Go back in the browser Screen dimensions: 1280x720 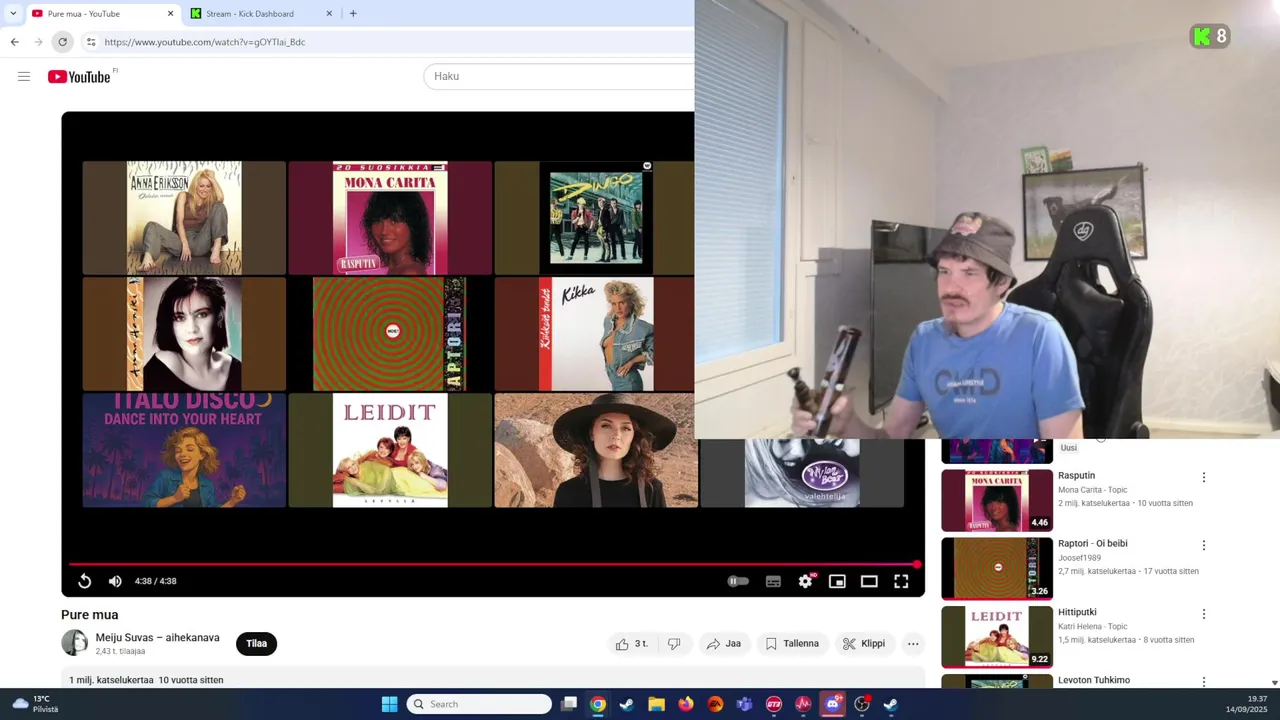14,42
